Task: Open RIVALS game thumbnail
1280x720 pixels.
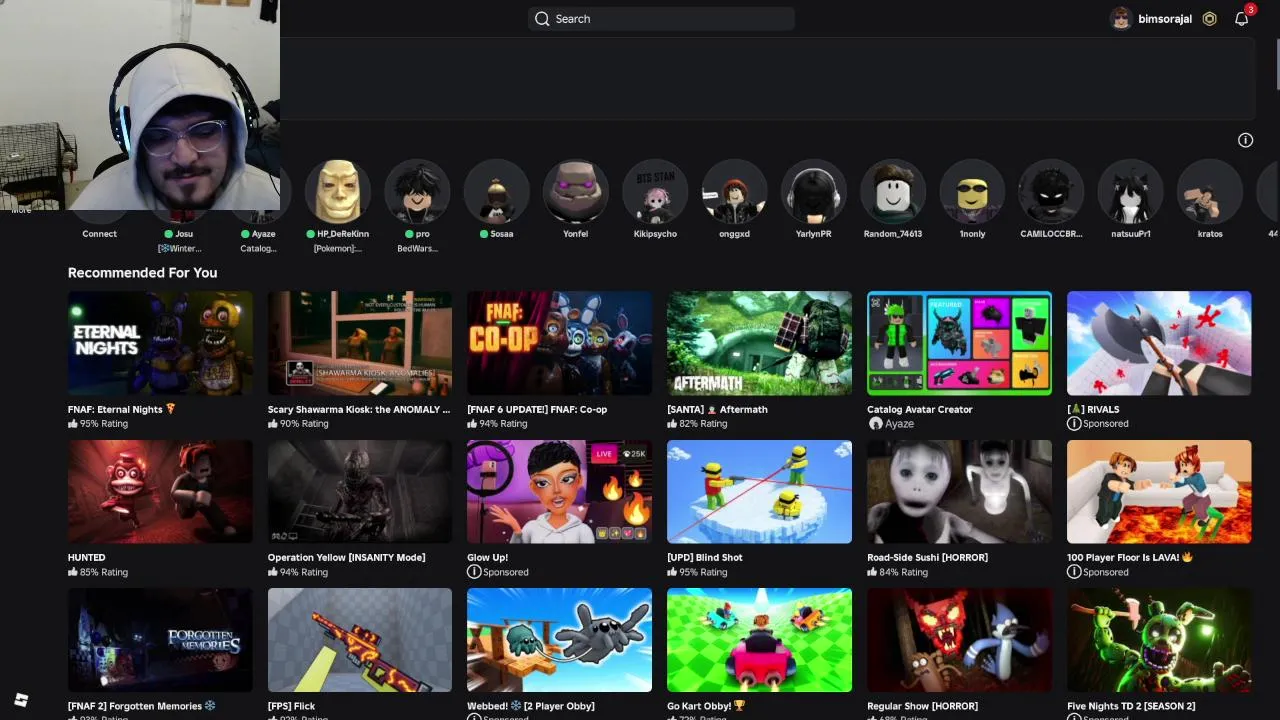Action: pyautogui.click(x=1159, y=343)
